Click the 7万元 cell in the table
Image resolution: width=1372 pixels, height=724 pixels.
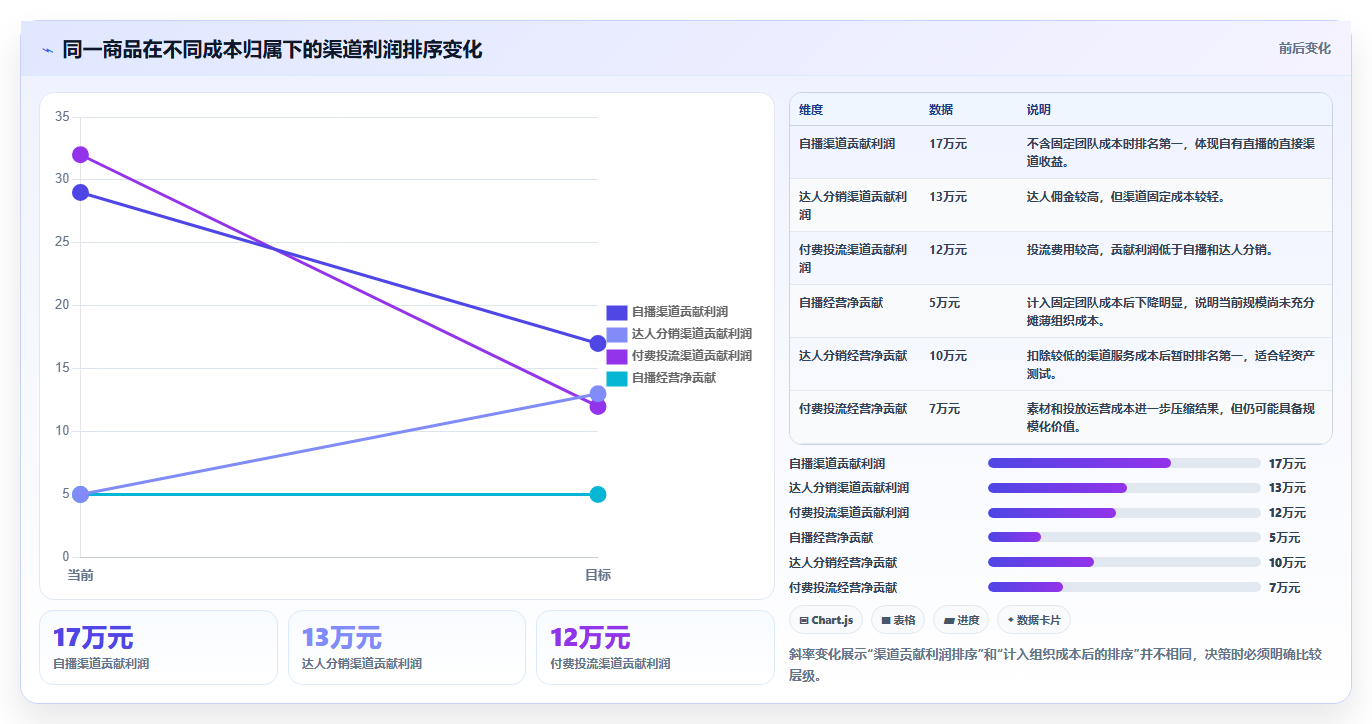click(945, 409)
